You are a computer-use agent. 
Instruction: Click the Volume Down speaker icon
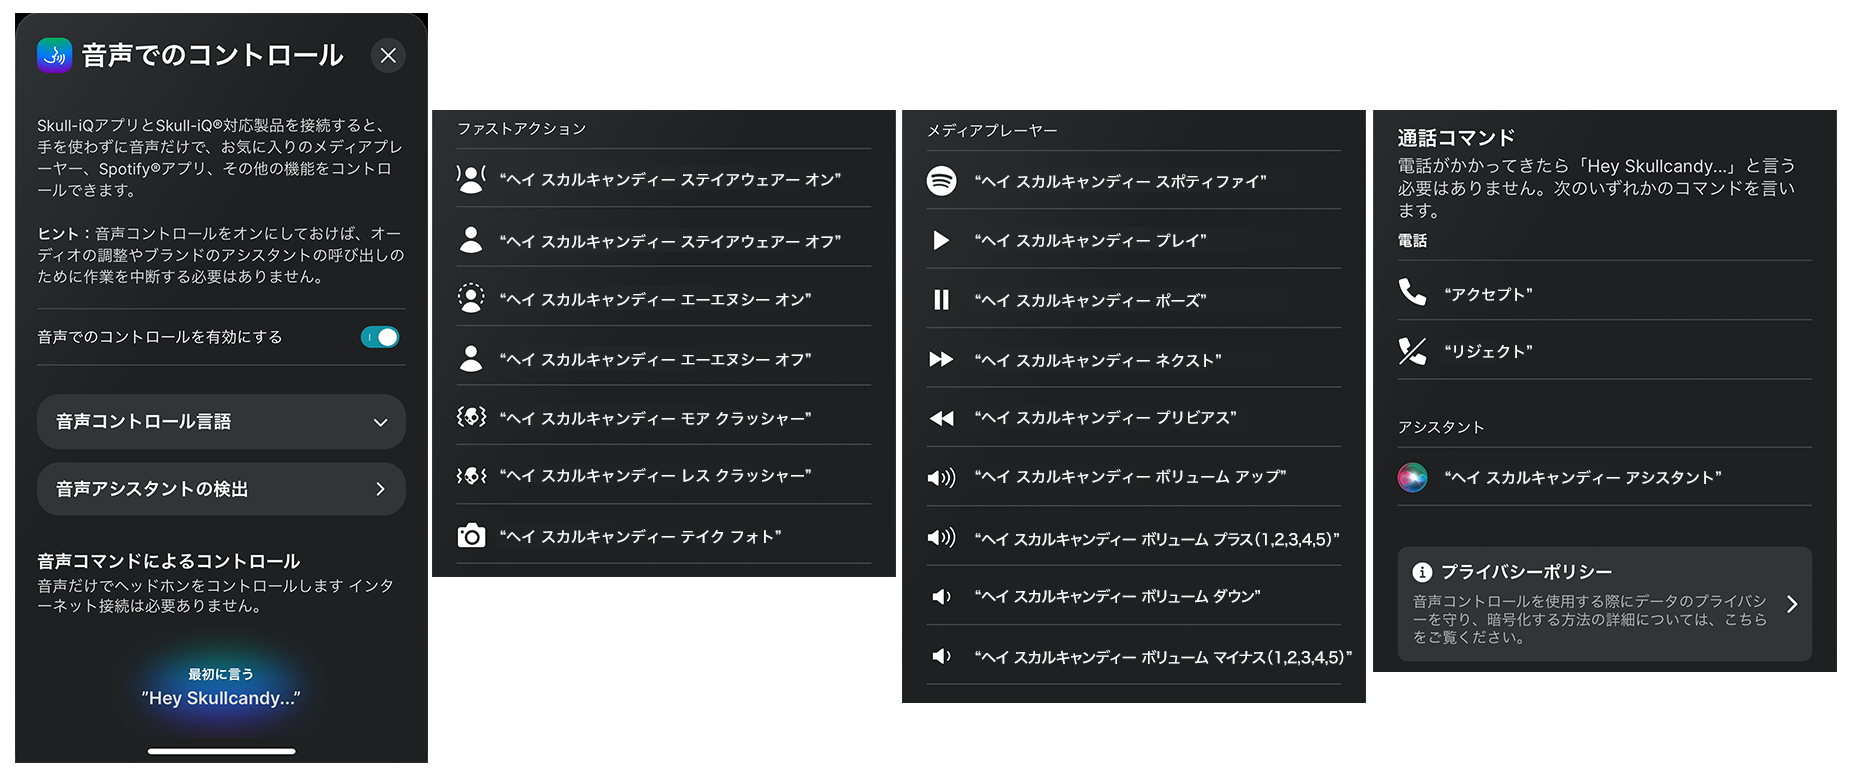pyautogui.click(x=941, y=597)
